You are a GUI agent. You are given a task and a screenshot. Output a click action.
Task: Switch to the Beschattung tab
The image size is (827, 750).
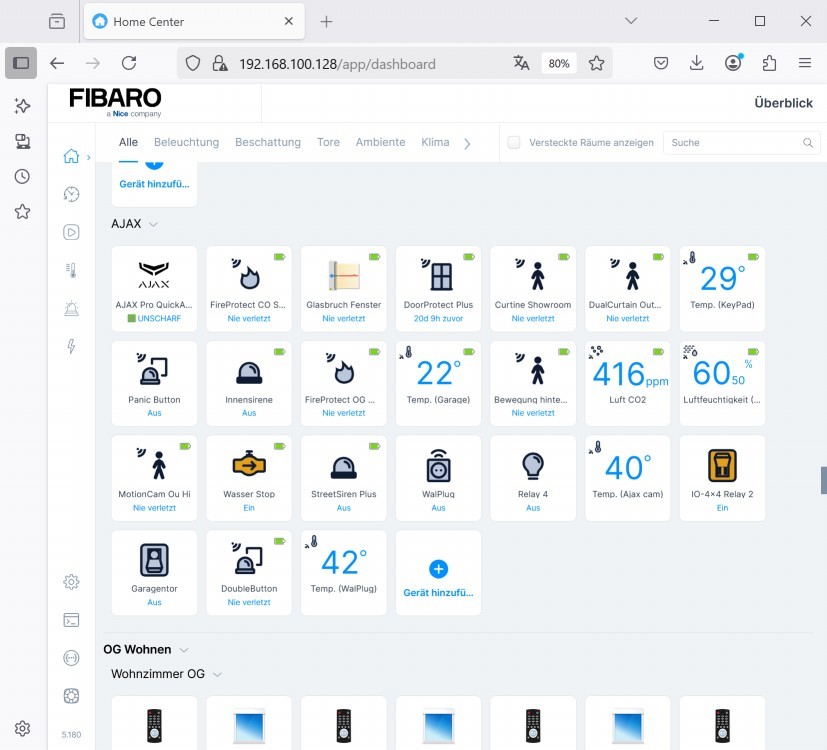coord(267,142)
